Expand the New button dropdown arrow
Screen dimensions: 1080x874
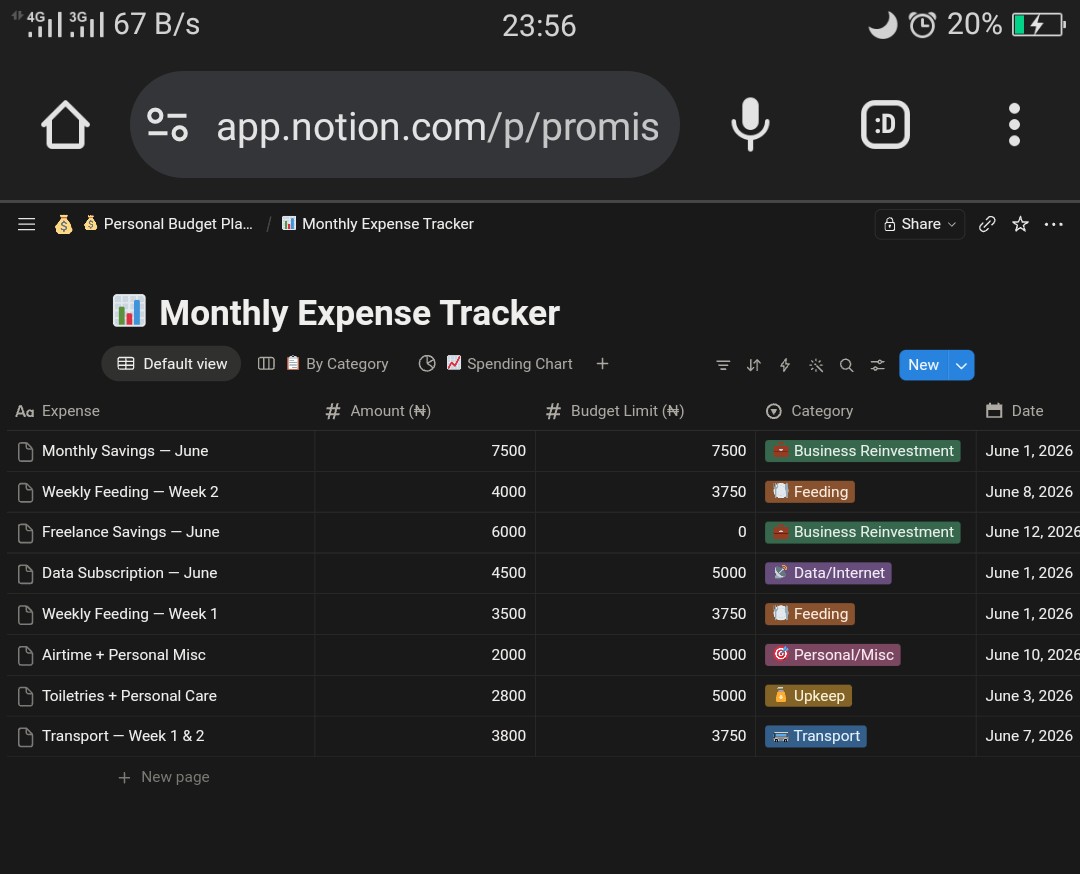tap(962, 365)
